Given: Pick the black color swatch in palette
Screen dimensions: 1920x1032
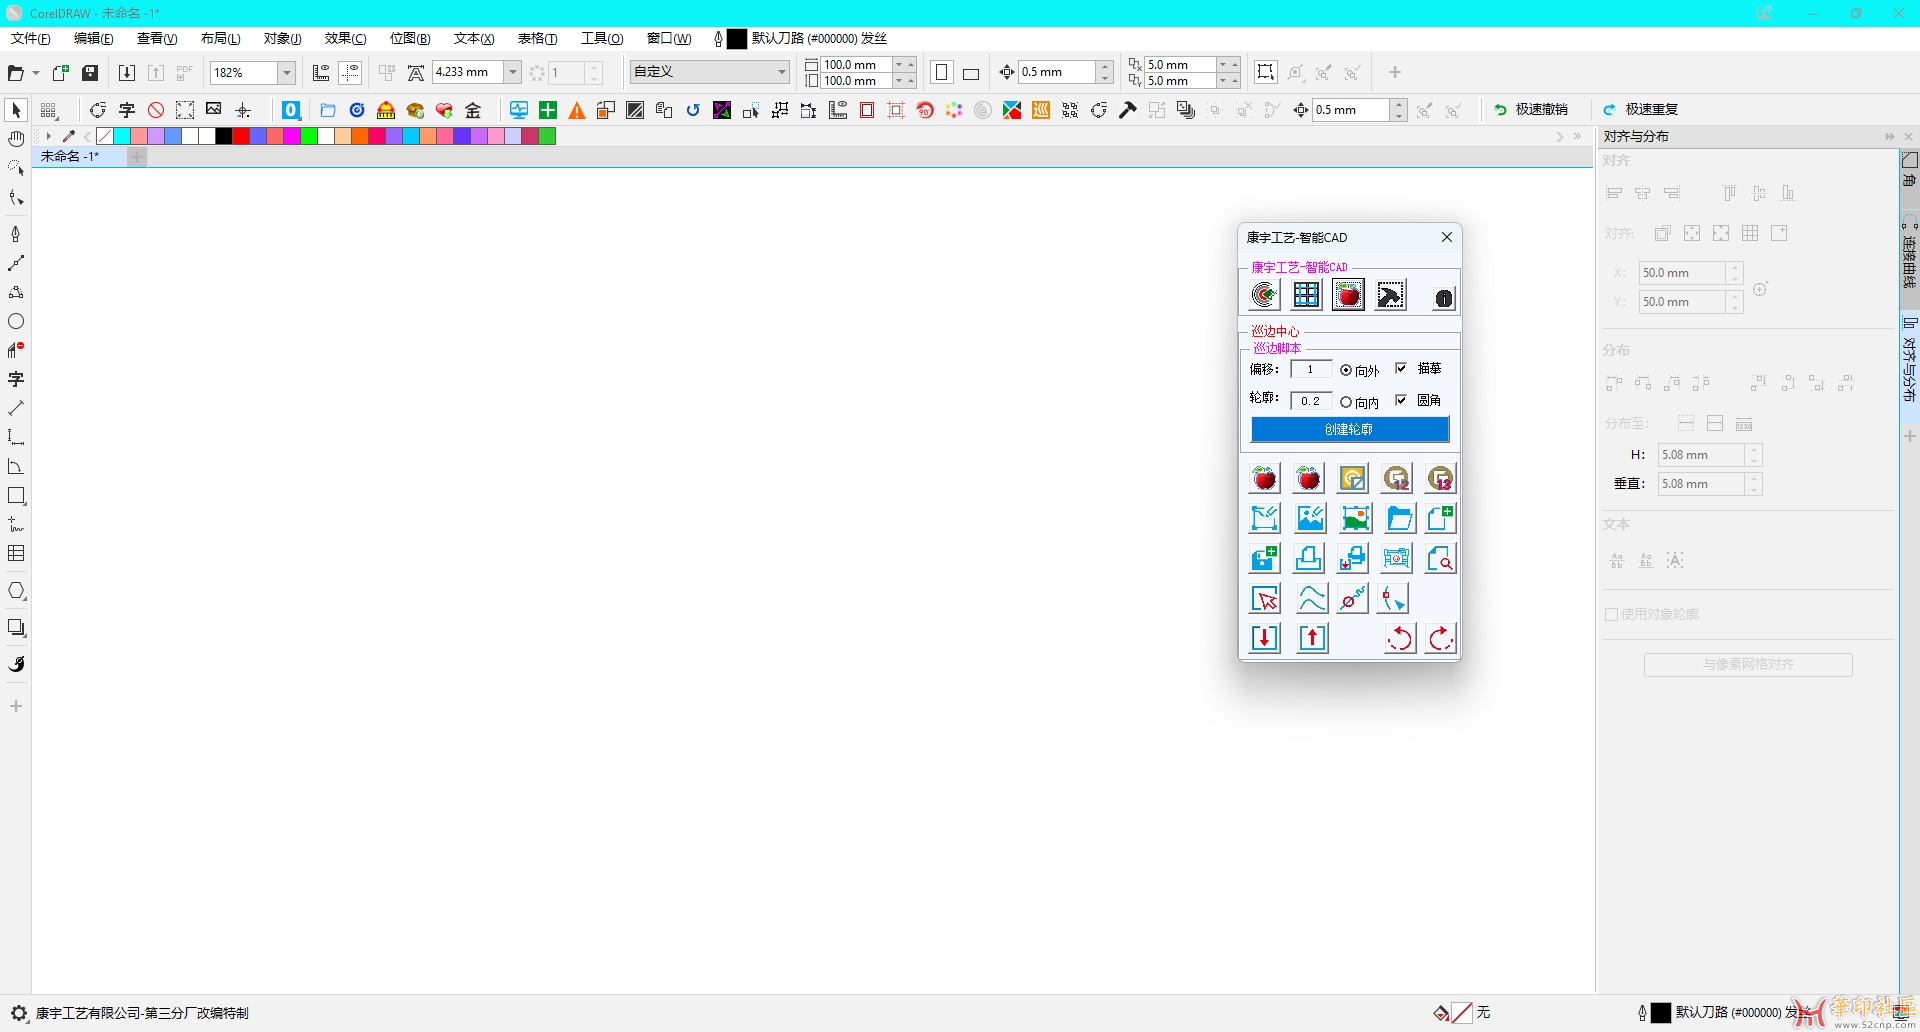Looking at the screenshot, I should pos(224,136).
